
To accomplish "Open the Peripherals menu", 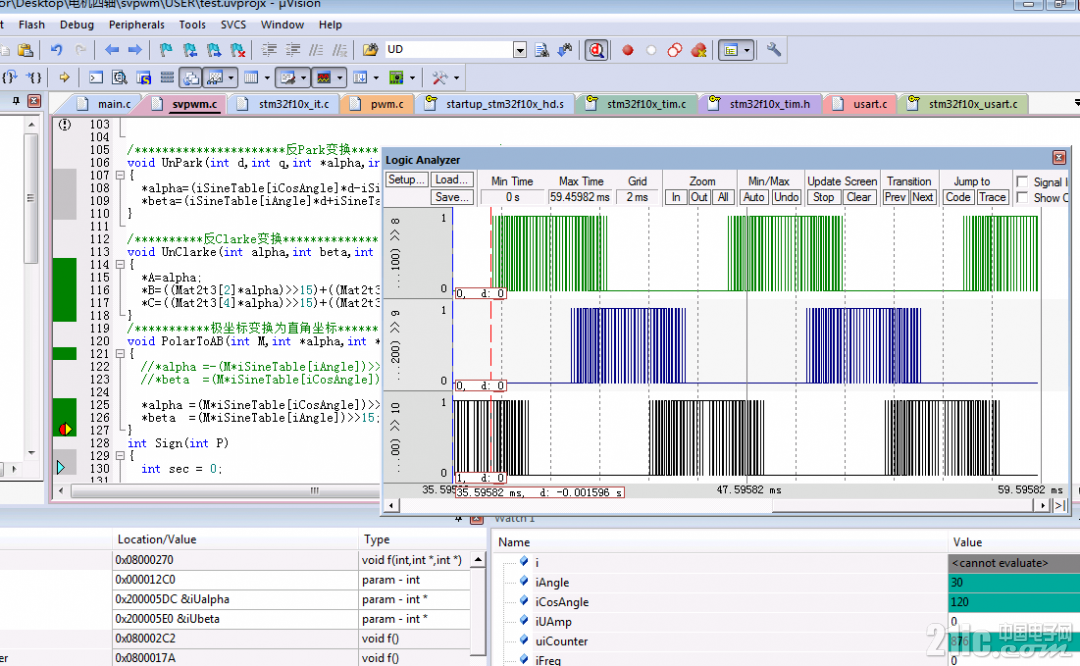I will tap(136, 25).
